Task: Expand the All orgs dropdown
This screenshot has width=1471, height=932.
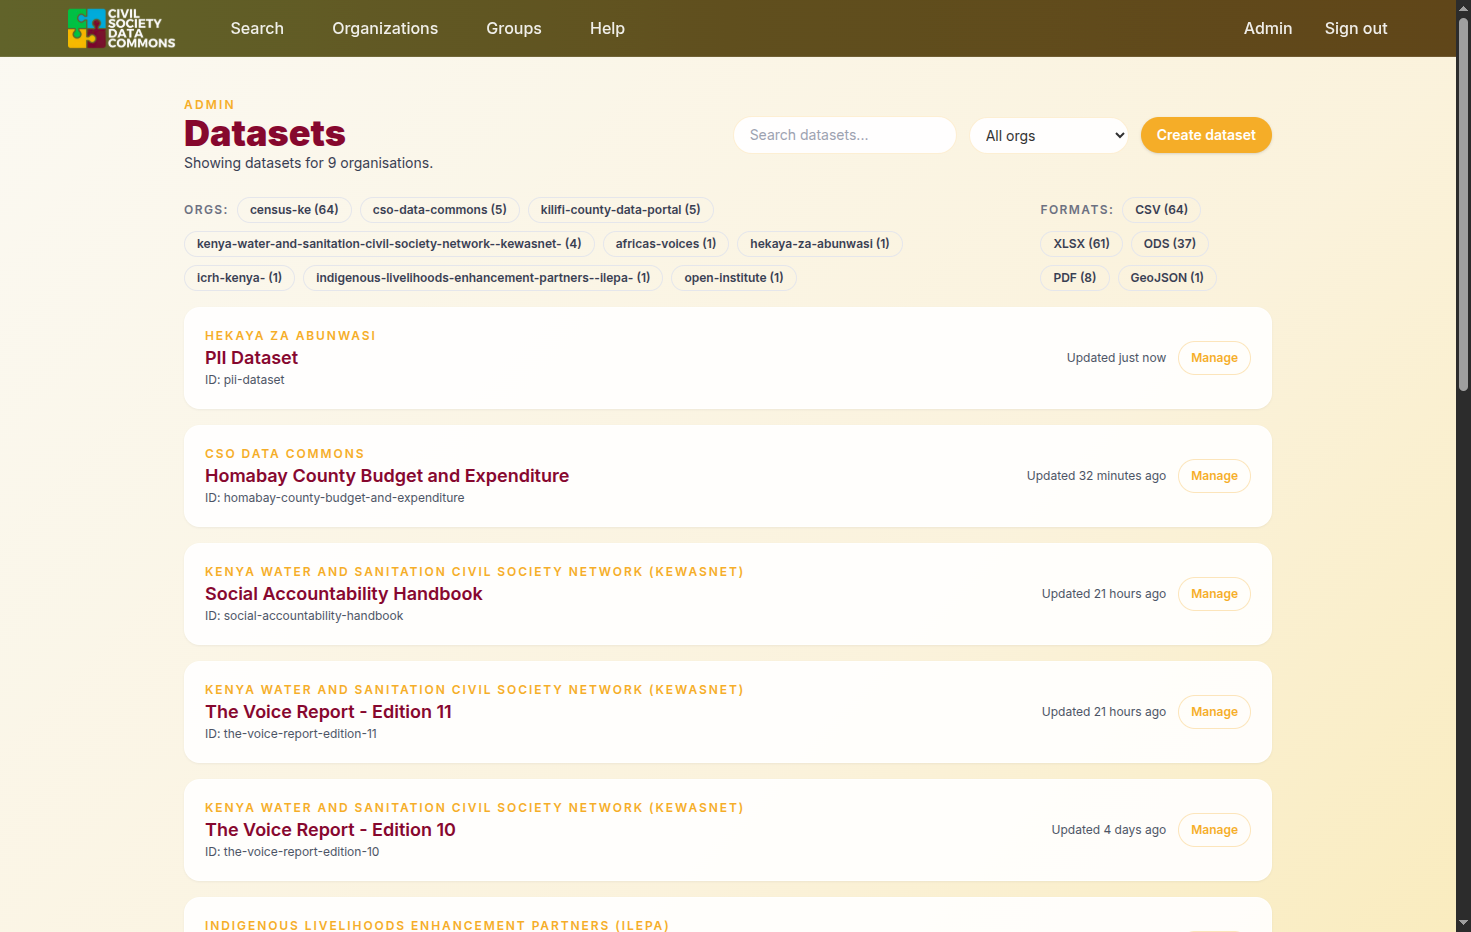Action: pyautogui.click(x=1049, y=135)
